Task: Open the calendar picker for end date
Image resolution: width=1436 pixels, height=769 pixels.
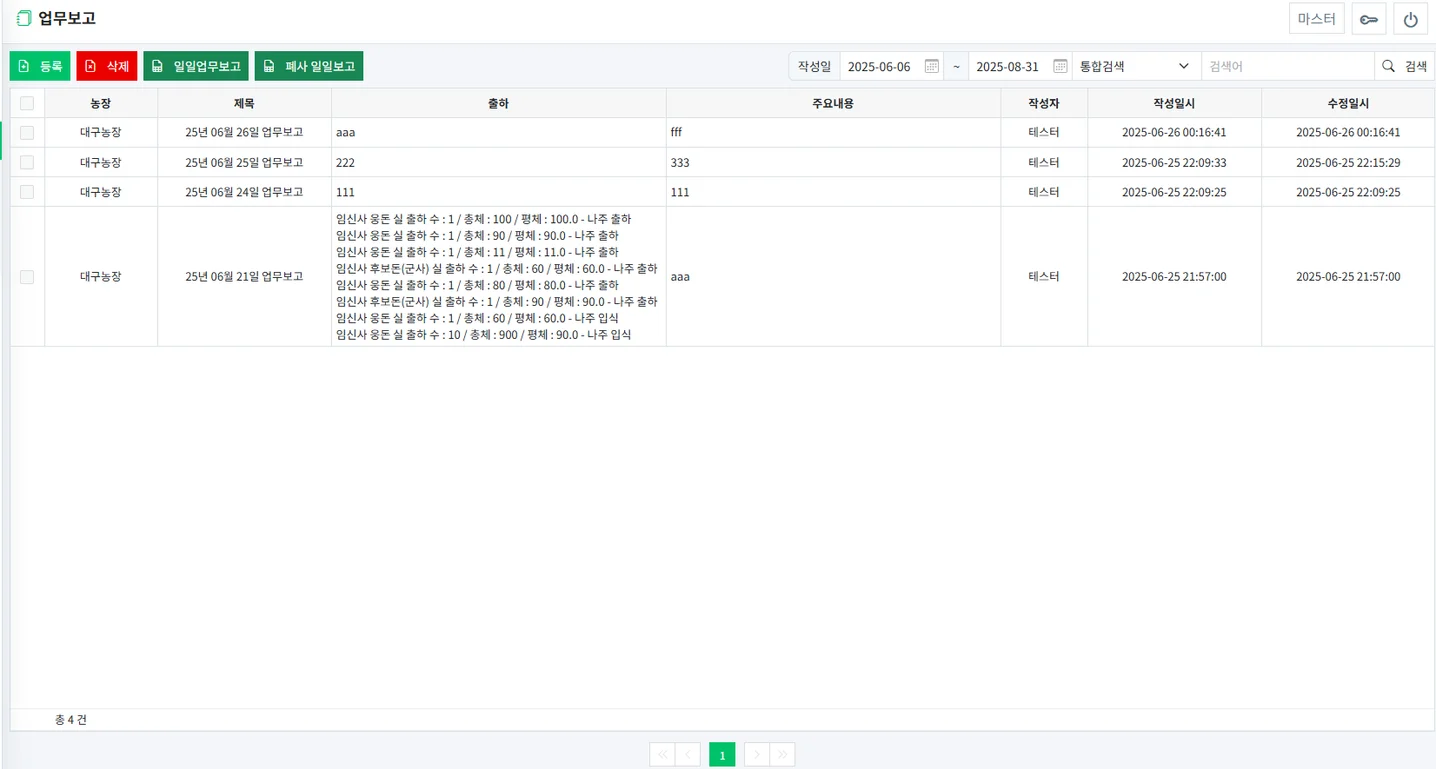Action: click(x=1059, y=65)
